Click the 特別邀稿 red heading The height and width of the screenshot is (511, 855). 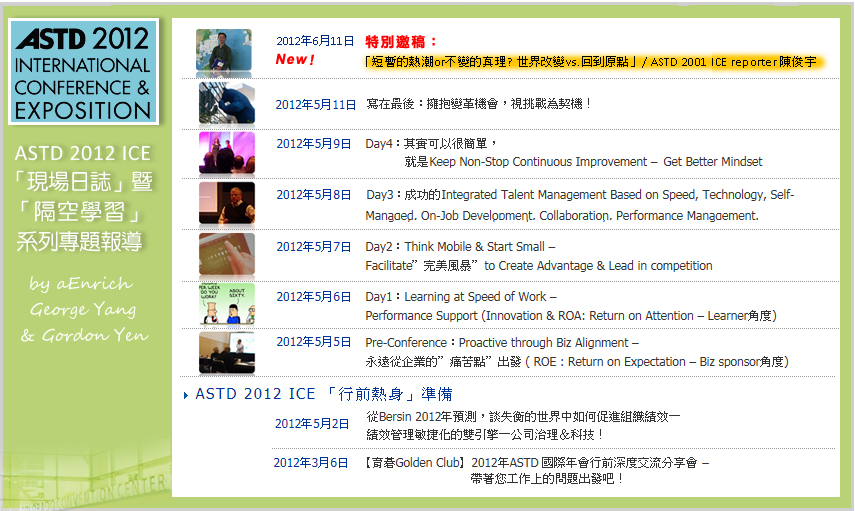401,41
